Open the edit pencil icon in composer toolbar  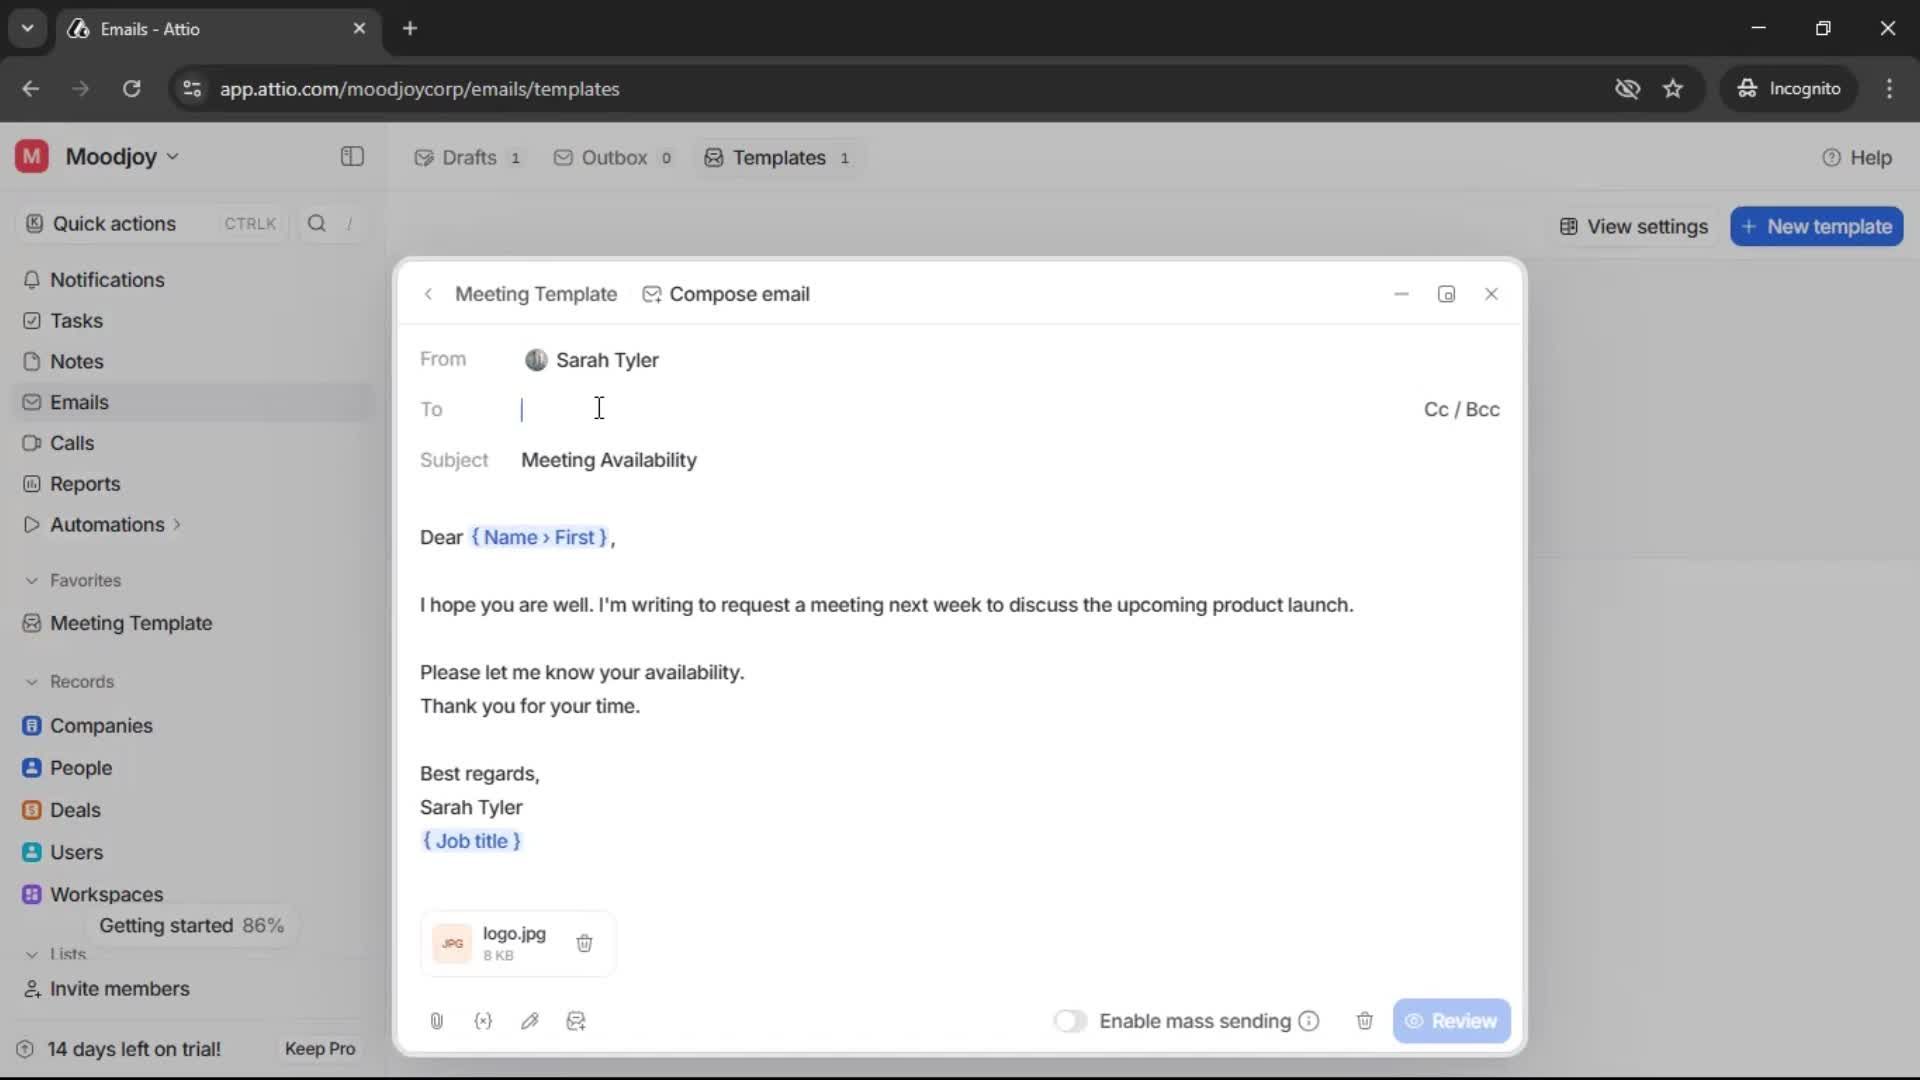point(531,1021)
